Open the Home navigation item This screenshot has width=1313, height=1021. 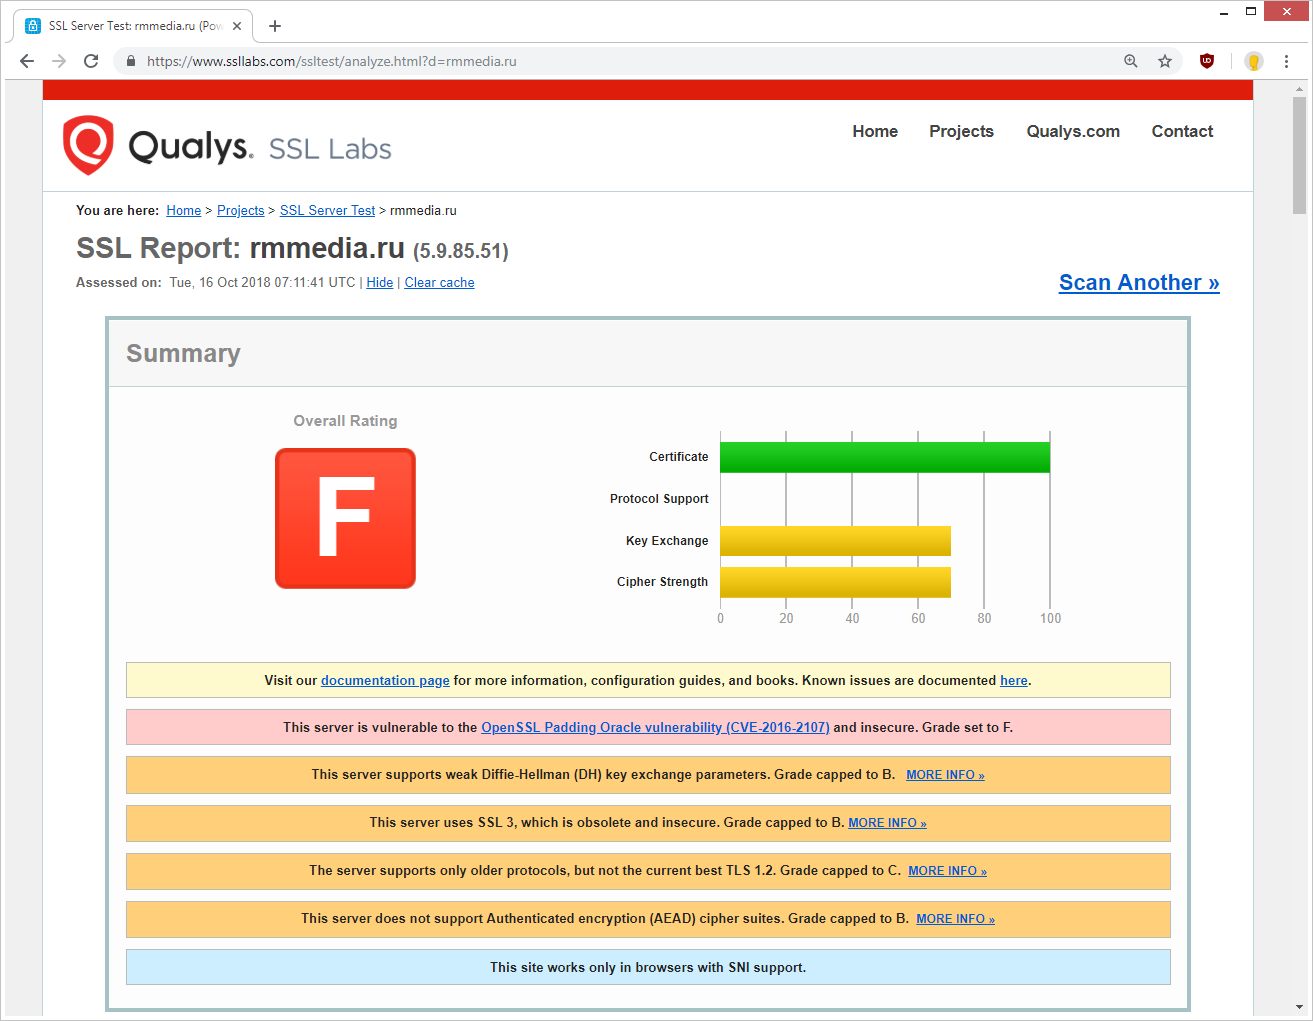tap(875, 131)
